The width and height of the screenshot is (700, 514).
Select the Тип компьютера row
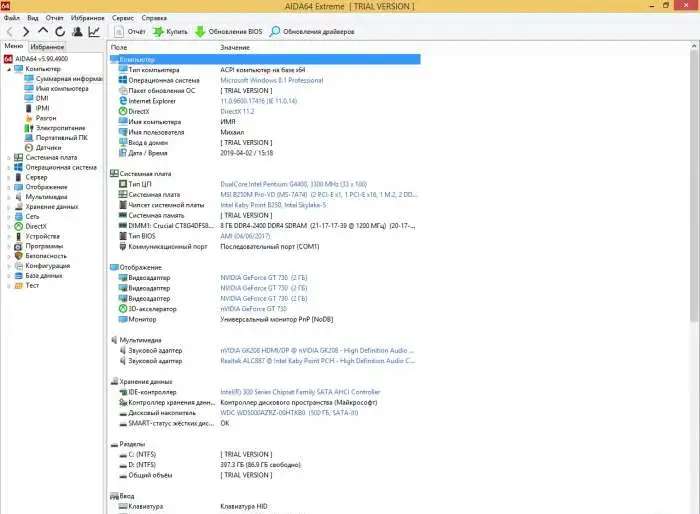[265, 70]
